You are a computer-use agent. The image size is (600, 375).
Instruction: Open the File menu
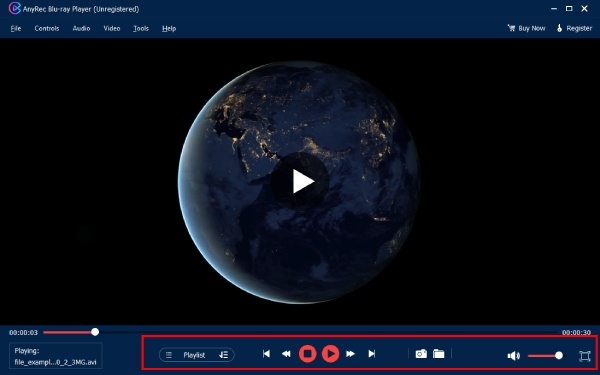coord(16,28)
